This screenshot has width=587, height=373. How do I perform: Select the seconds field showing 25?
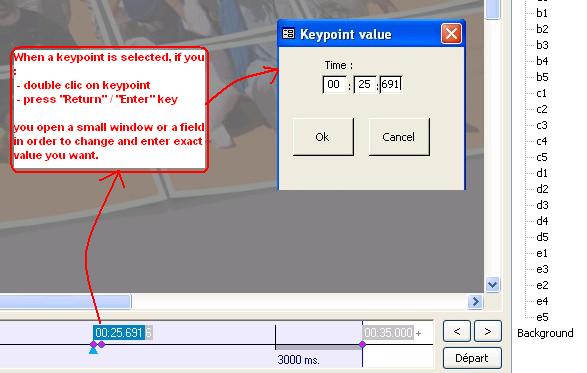tap(365, 84)
